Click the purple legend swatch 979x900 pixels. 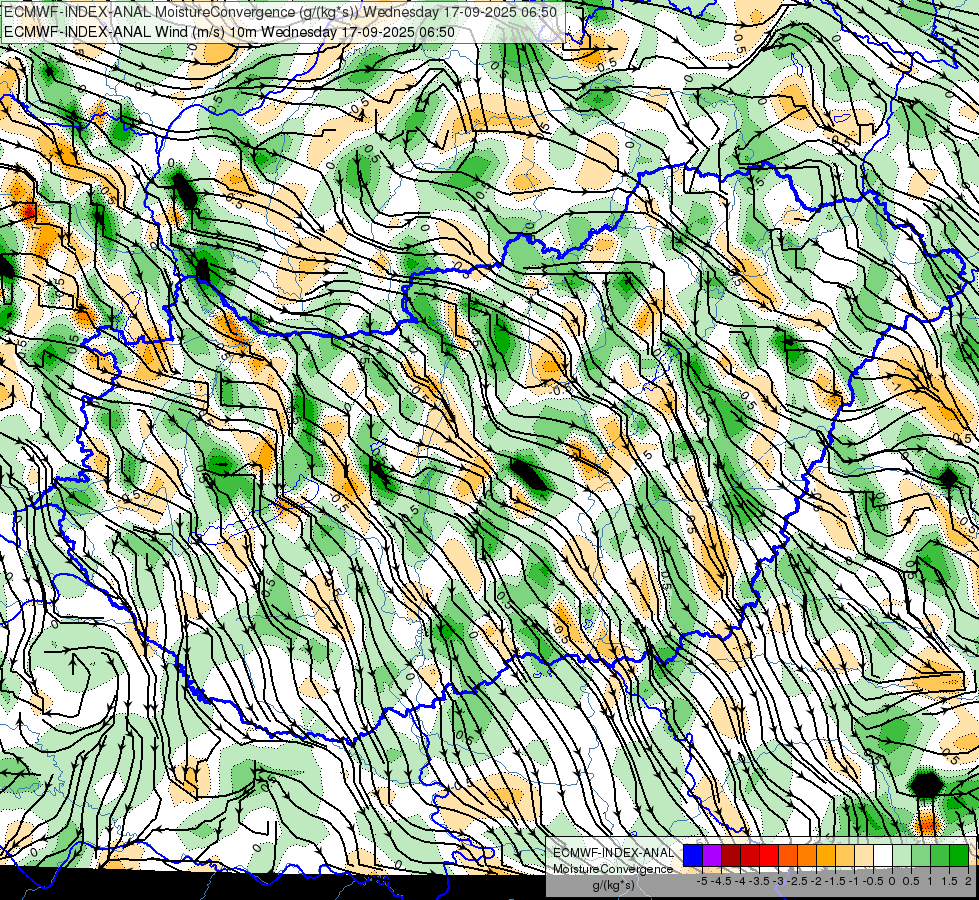(712, 856)
